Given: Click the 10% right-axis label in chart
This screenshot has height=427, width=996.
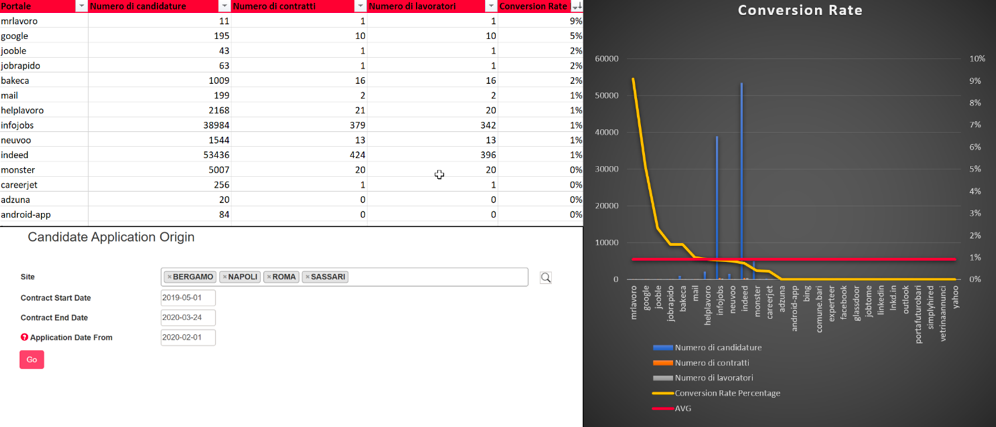Looking at the screenshot, I should [x=975, y=59].
